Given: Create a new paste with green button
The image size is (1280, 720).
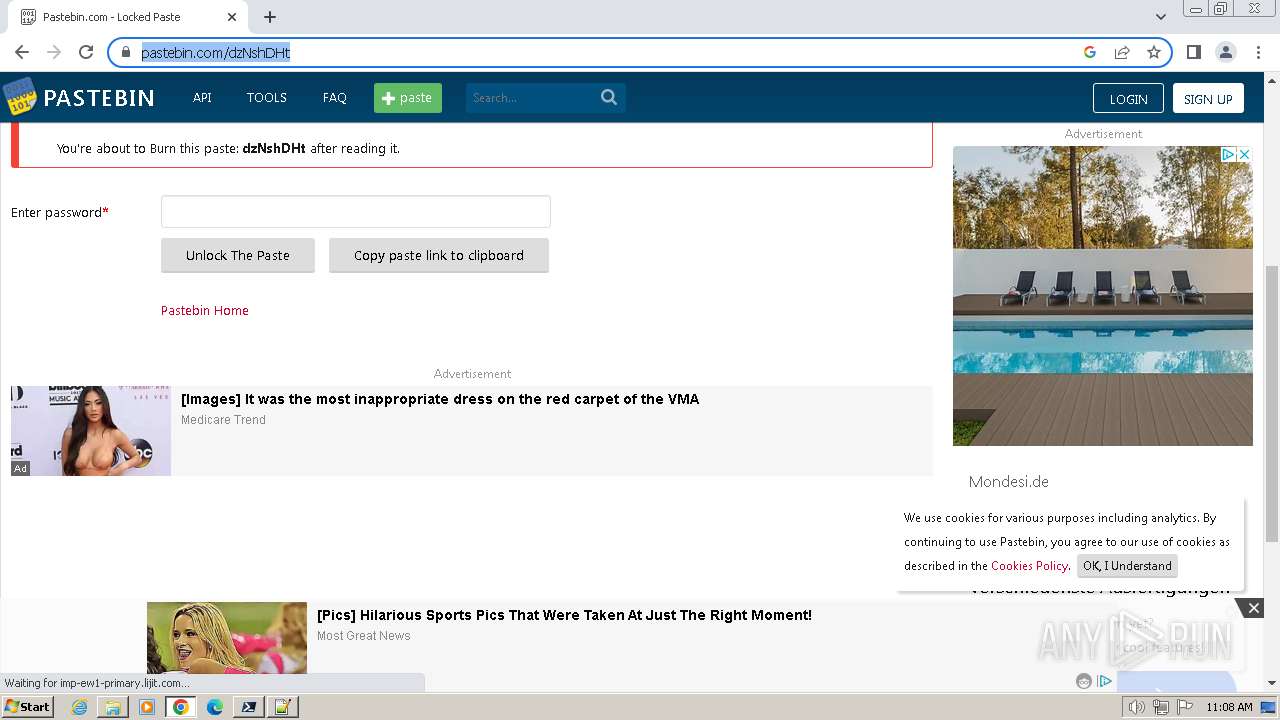Looking at the screenshot, I should coord(408,97).
